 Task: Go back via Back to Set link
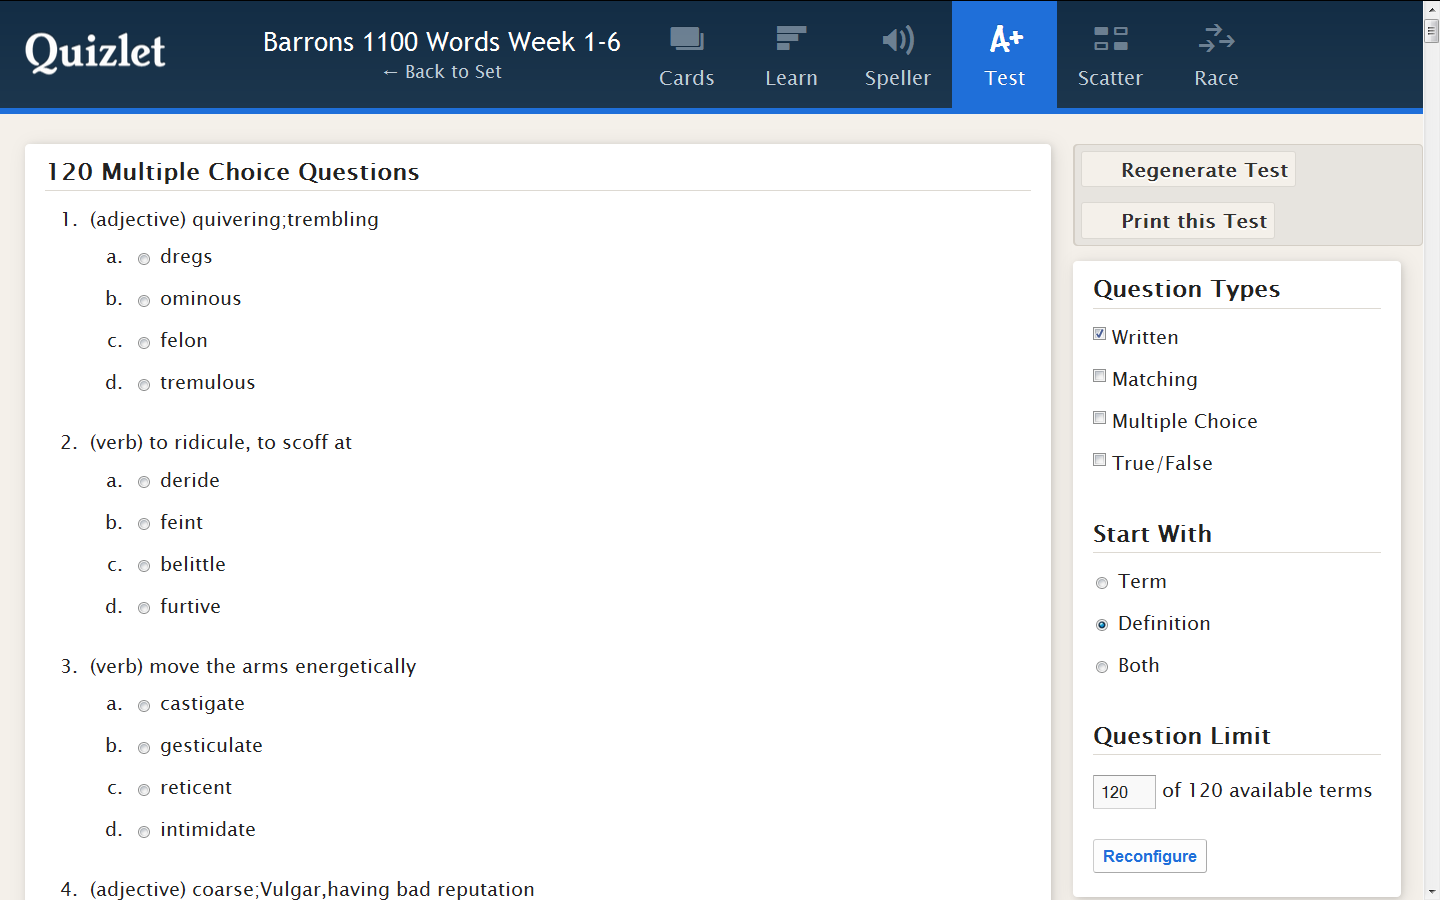point(442,72)
